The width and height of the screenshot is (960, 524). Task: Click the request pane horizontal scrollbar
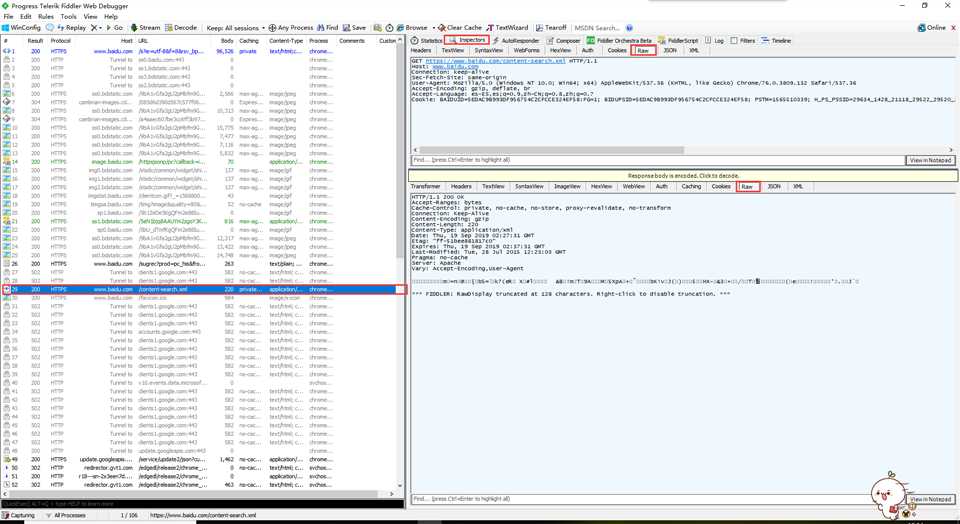click(x=551, y=149)
